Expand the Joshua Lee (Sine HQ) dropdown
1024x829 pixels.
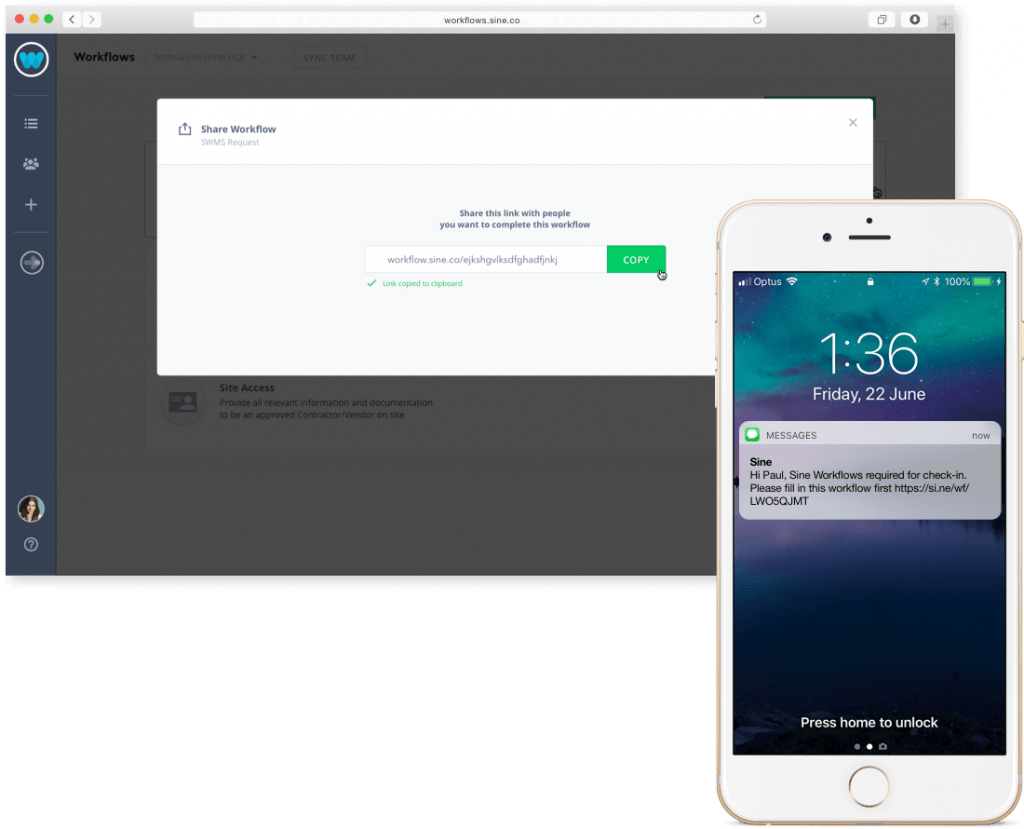coord(205,57)
